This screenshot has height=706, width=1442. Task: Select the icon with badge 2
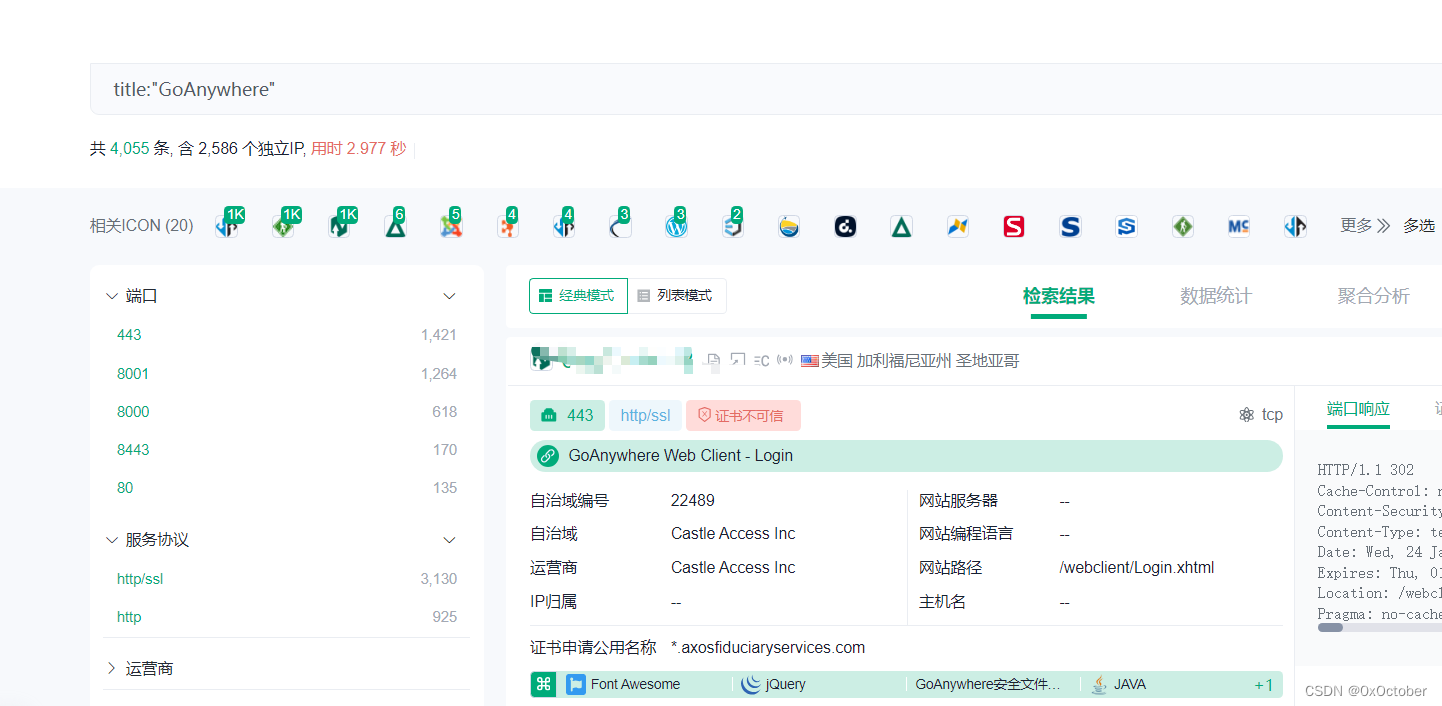pyautogui.click(x=733, y=227)
